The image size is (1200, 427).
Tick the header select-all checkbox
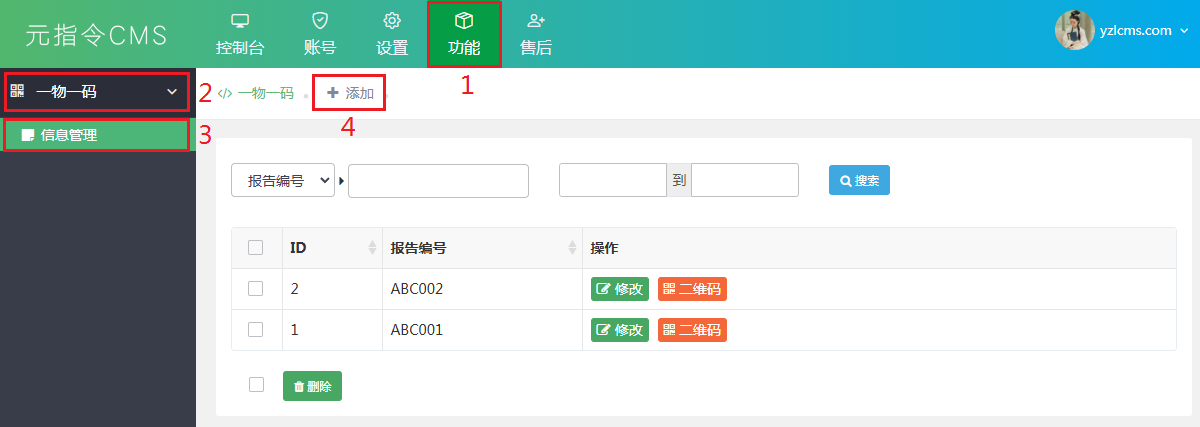(255, 248)
